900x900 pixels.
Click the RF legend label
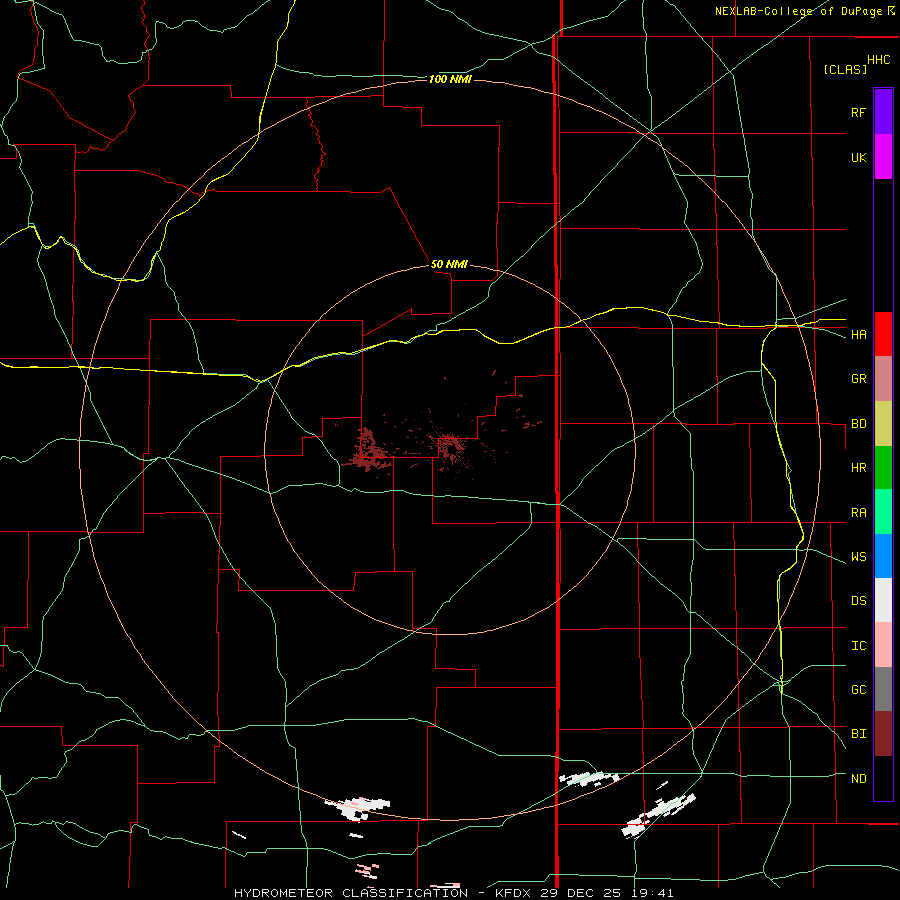[x=858, y=112]
